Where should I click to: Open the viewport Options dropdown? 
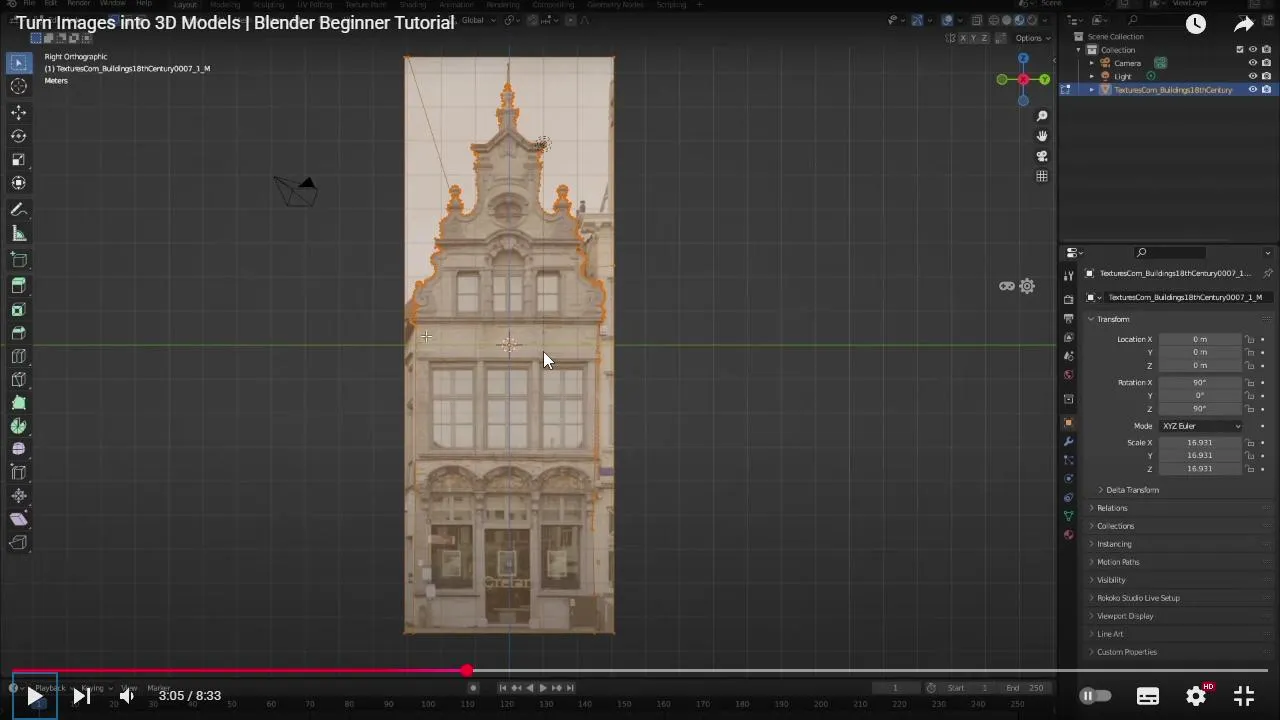(x=1032, y=38)
